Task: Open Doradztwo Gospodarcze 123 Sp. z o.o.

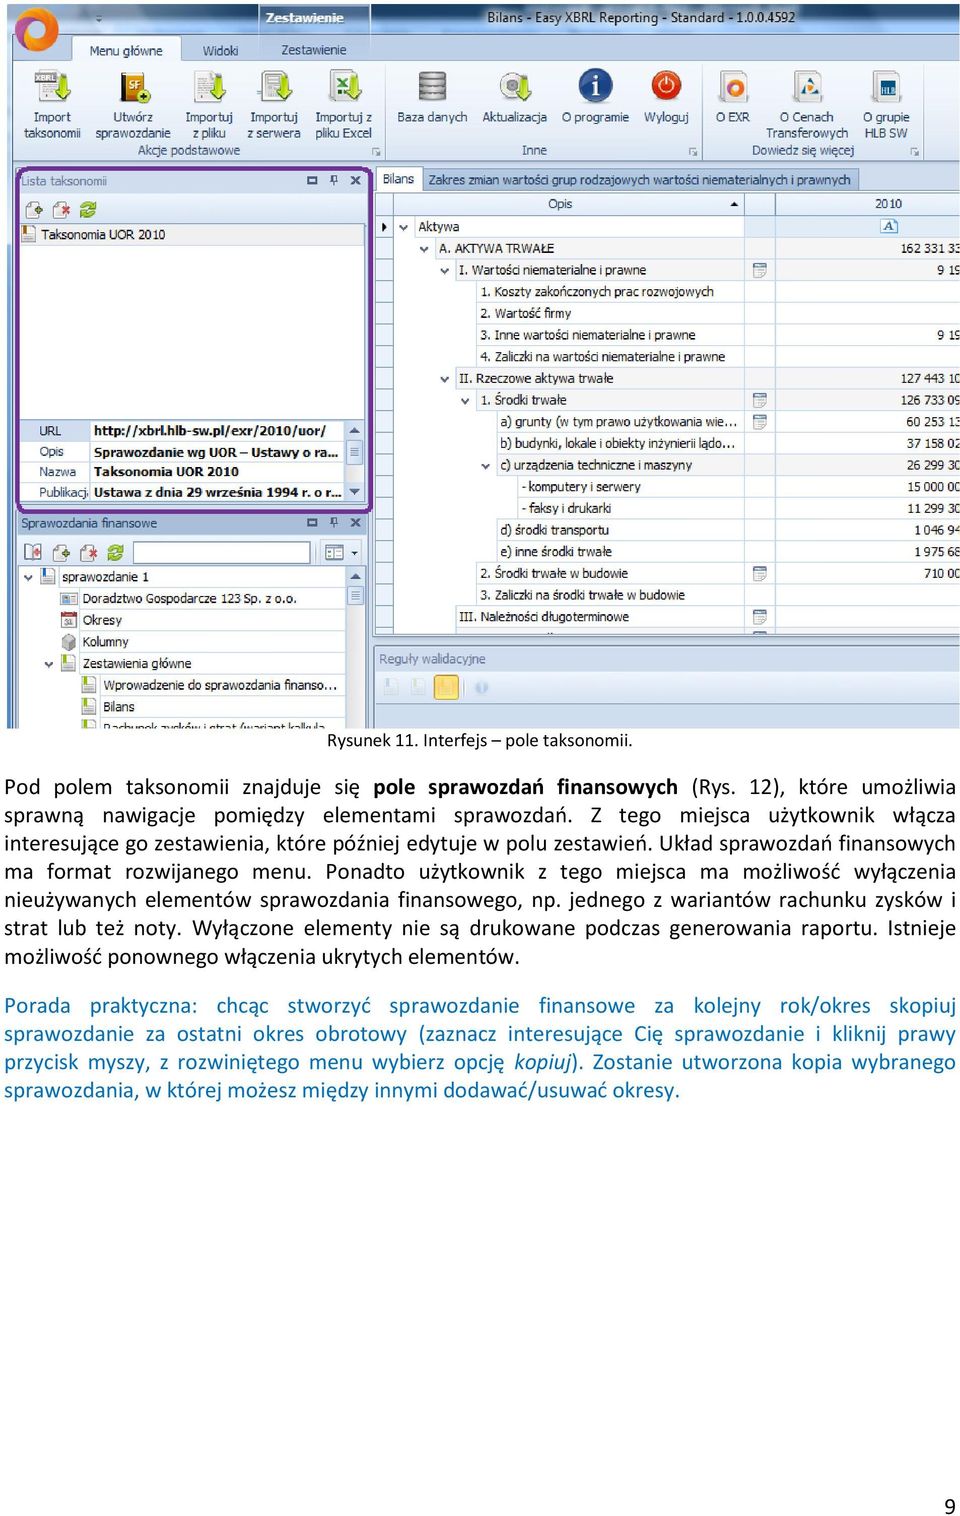Action: click(189, 599)
